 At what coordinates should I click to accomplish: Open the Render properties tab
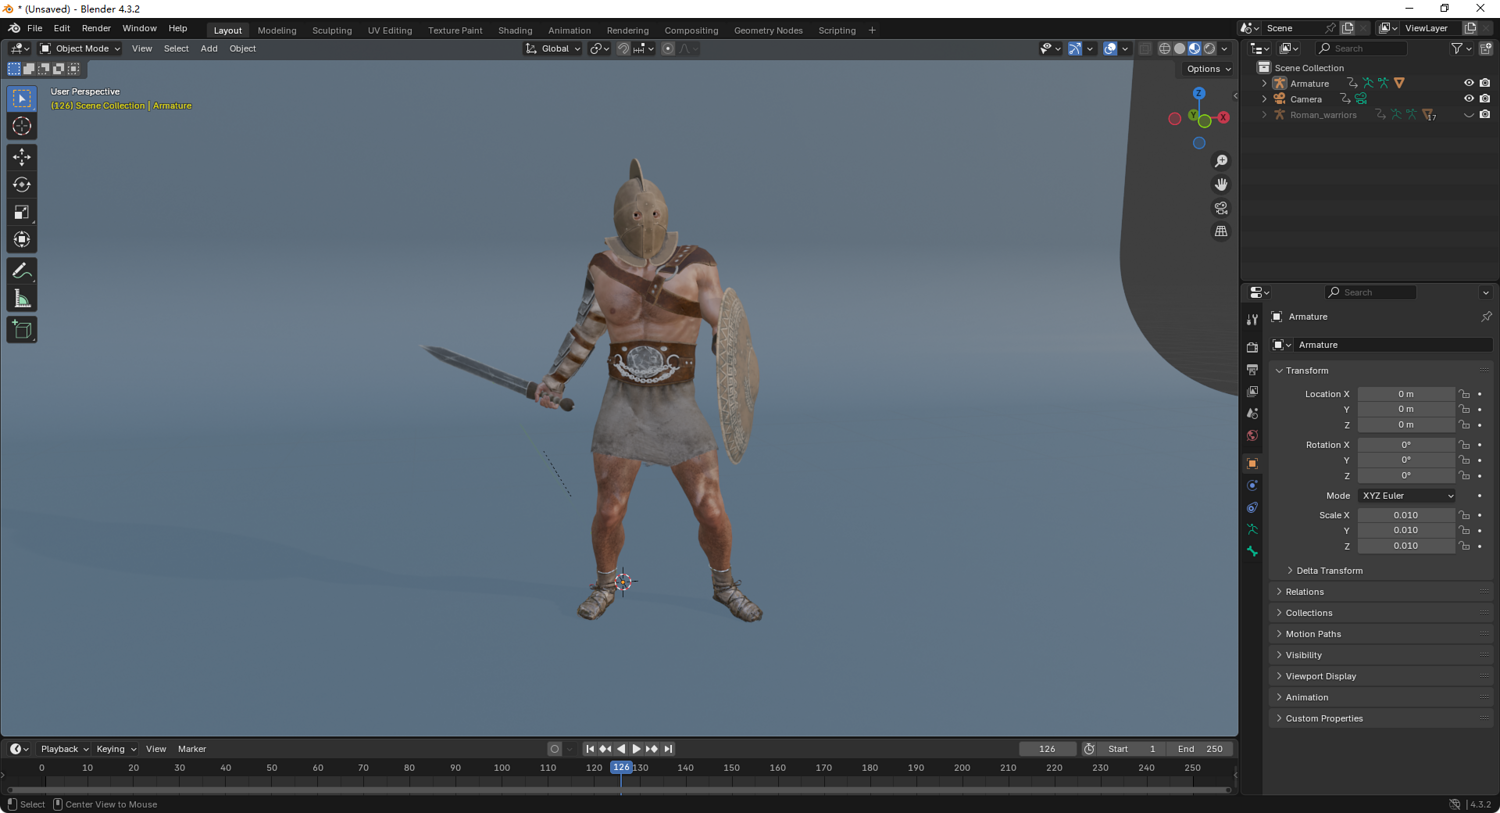click(x=1252, y=347)
